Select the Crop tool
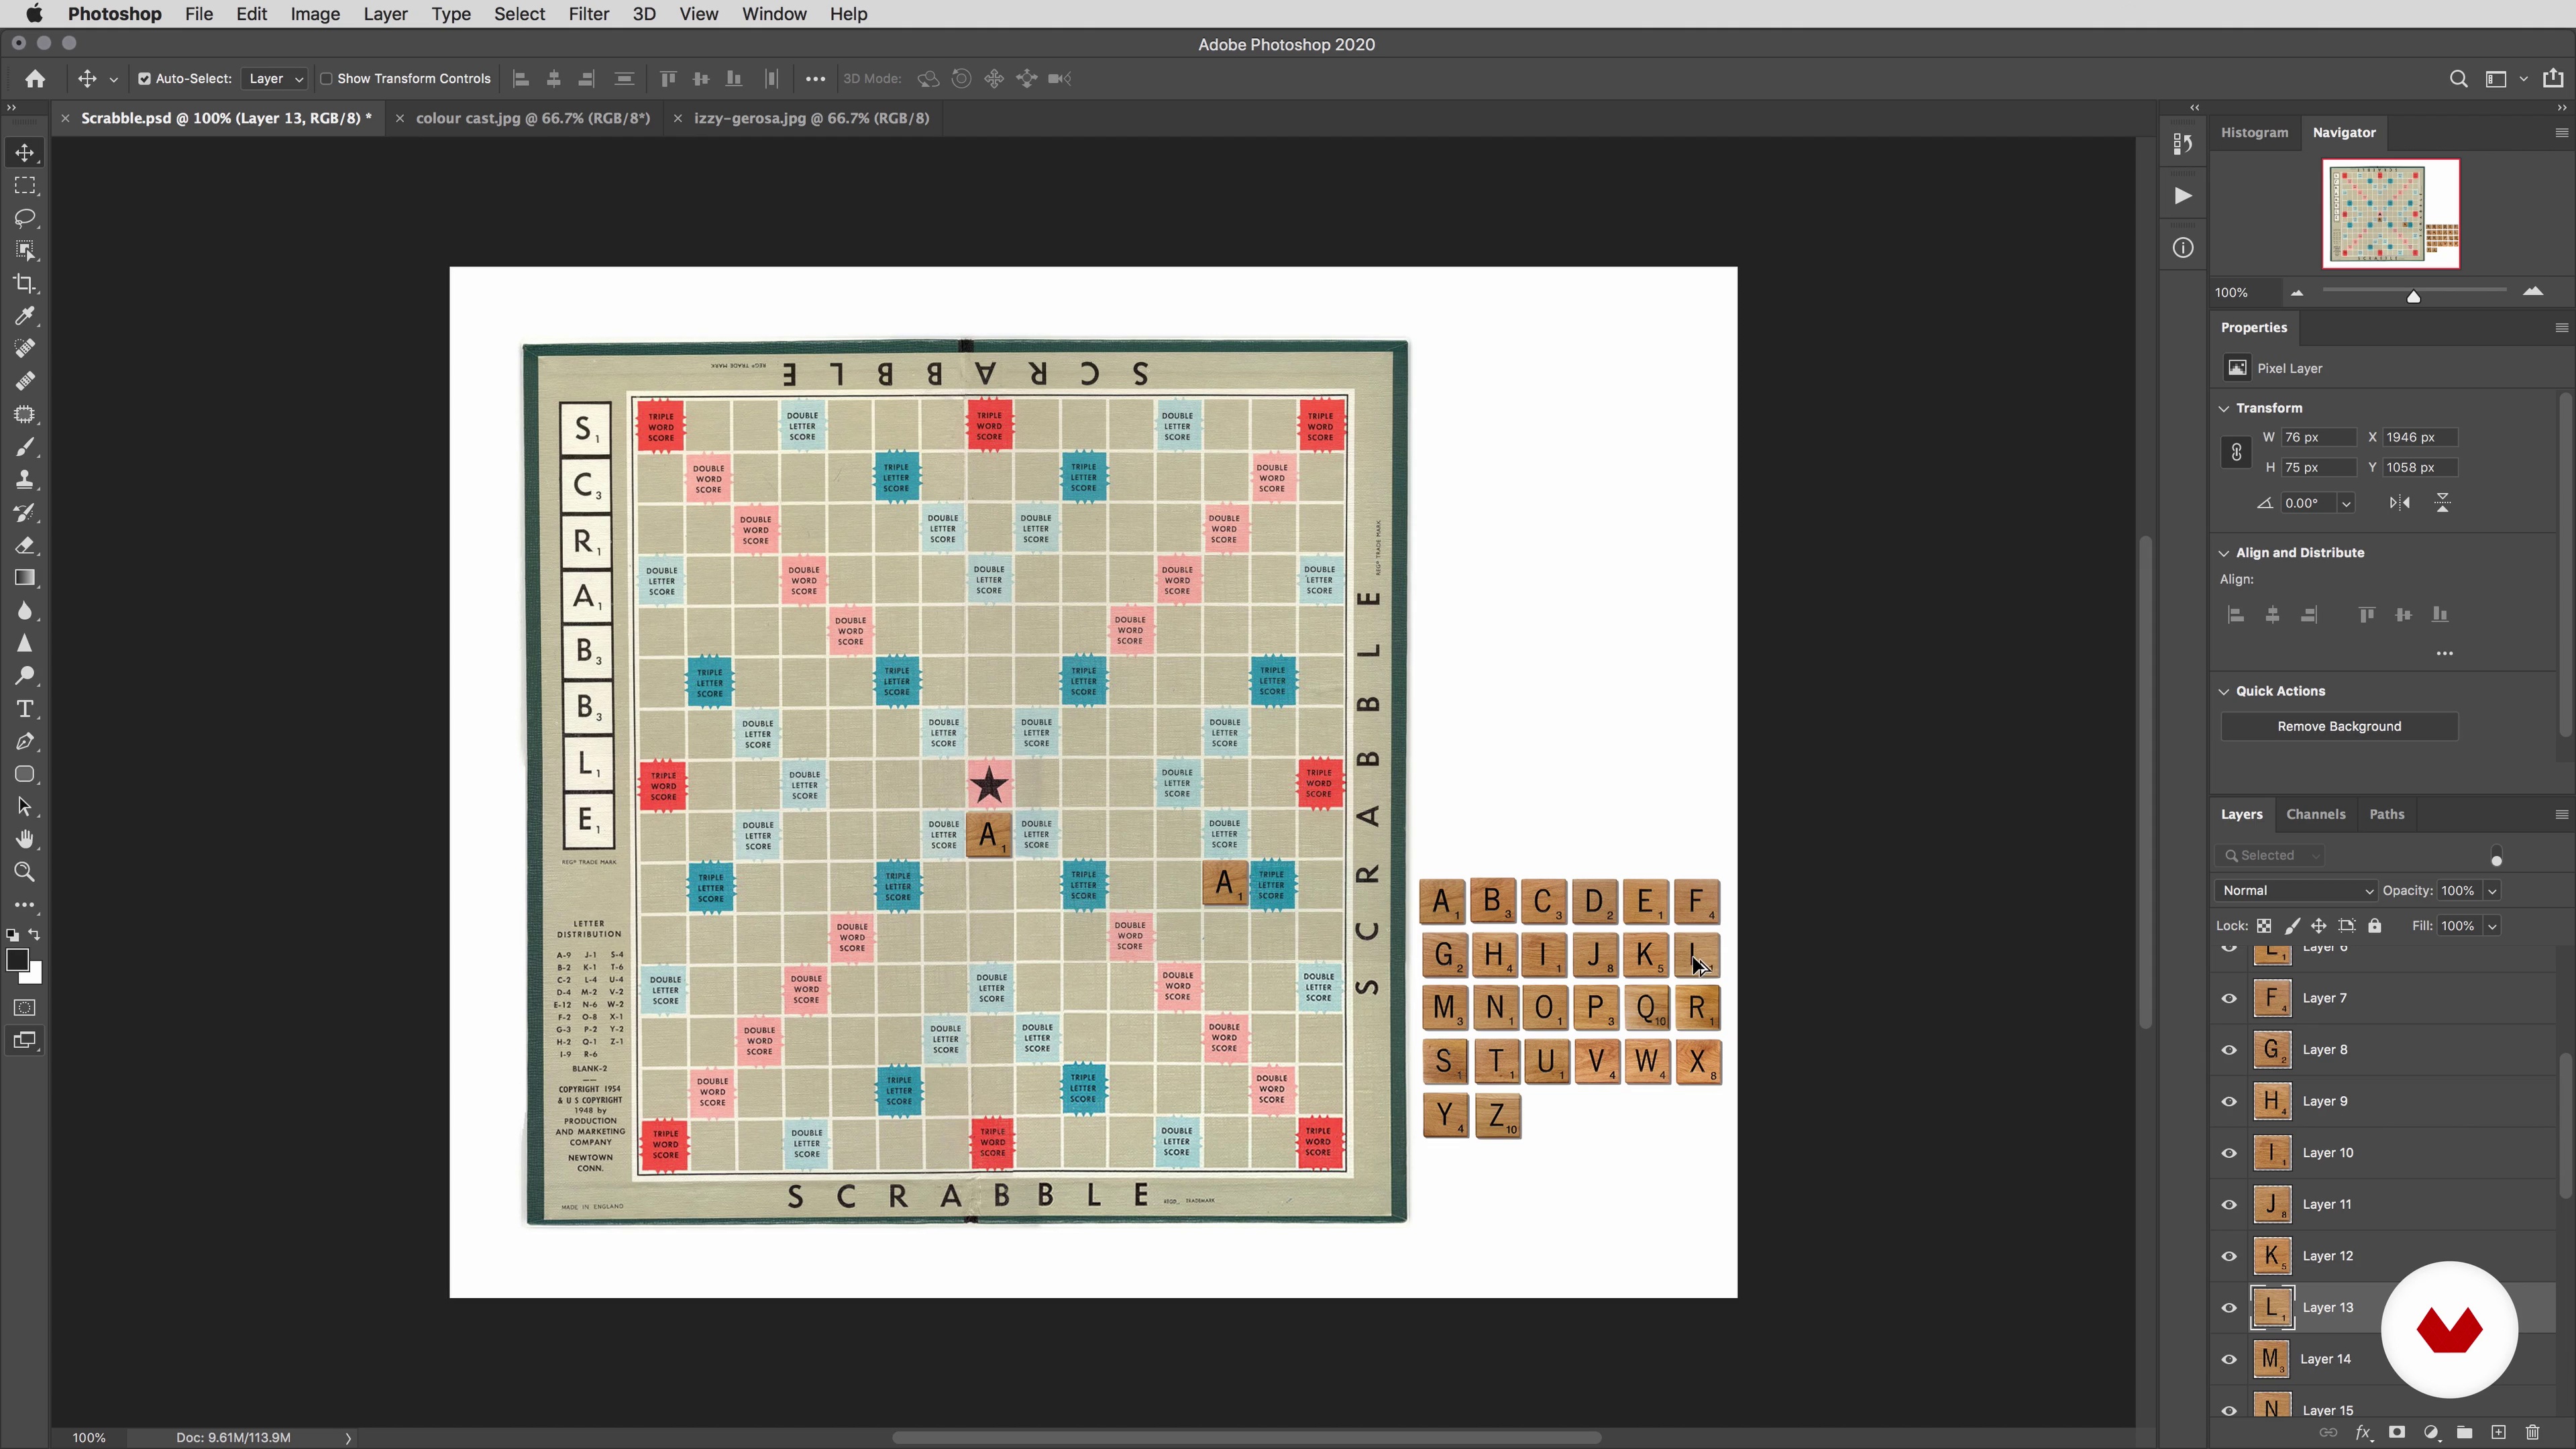The width and height of the screenshot is (2576, 1449). (x=25, y=284)
